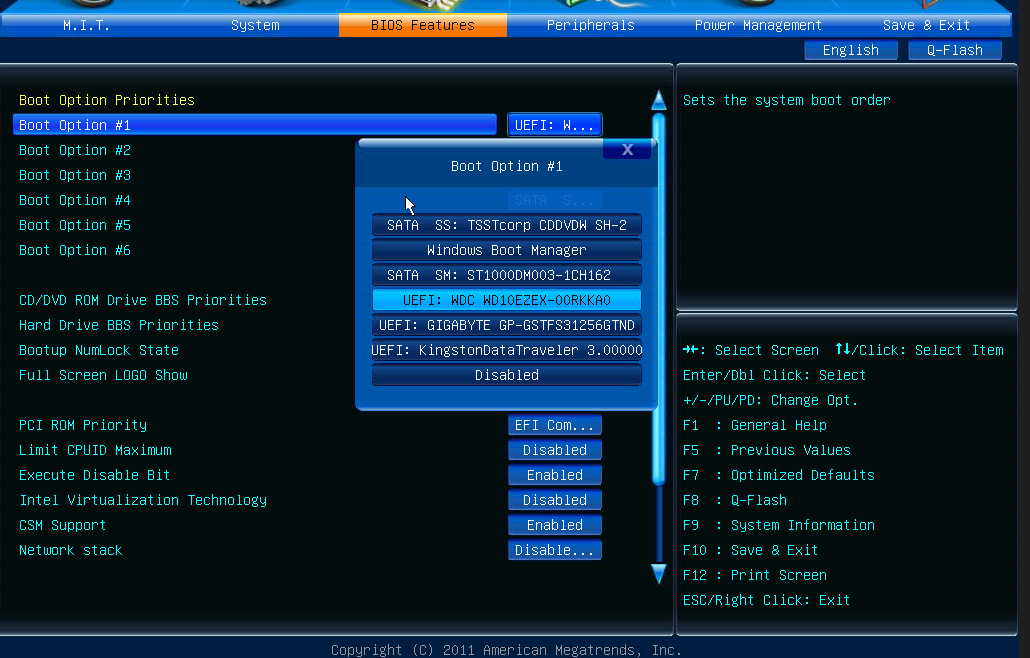Click the English language button
Viewport: 1030px width, 658px height.
851,50
